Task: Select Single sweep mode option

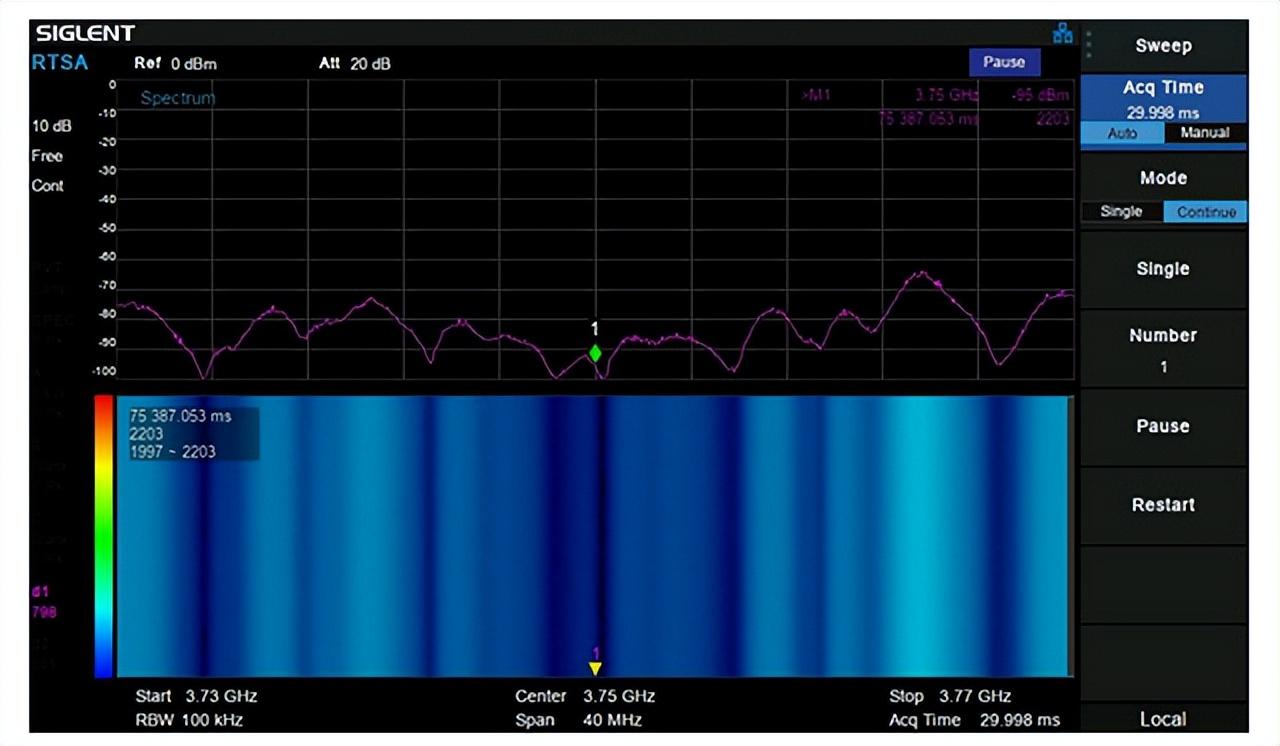Action: coord(1121,212)
